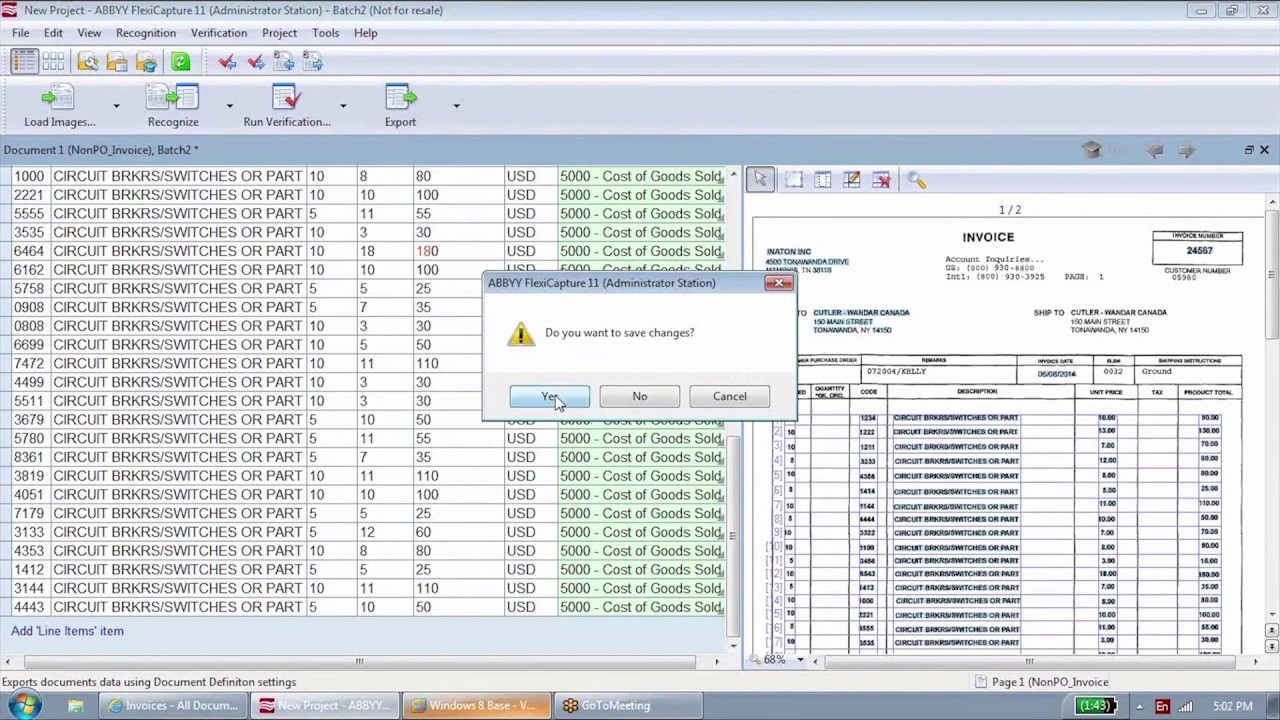Click next document icon with right arrow
1280x720 pixels.
coord(312,62)
